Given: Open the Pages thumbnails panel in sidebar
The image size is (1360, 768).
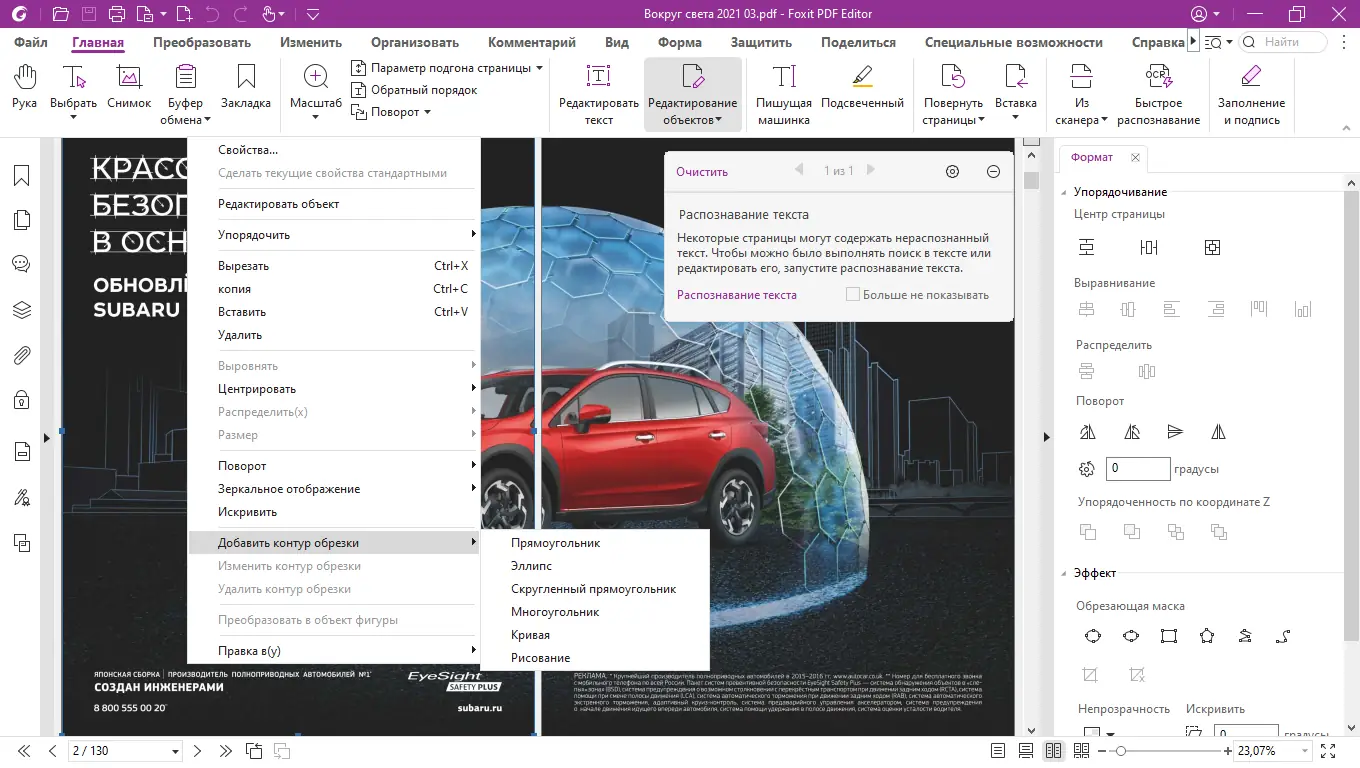Looking at the screenshot, I should pyautogui.click(x=21, y=221).
